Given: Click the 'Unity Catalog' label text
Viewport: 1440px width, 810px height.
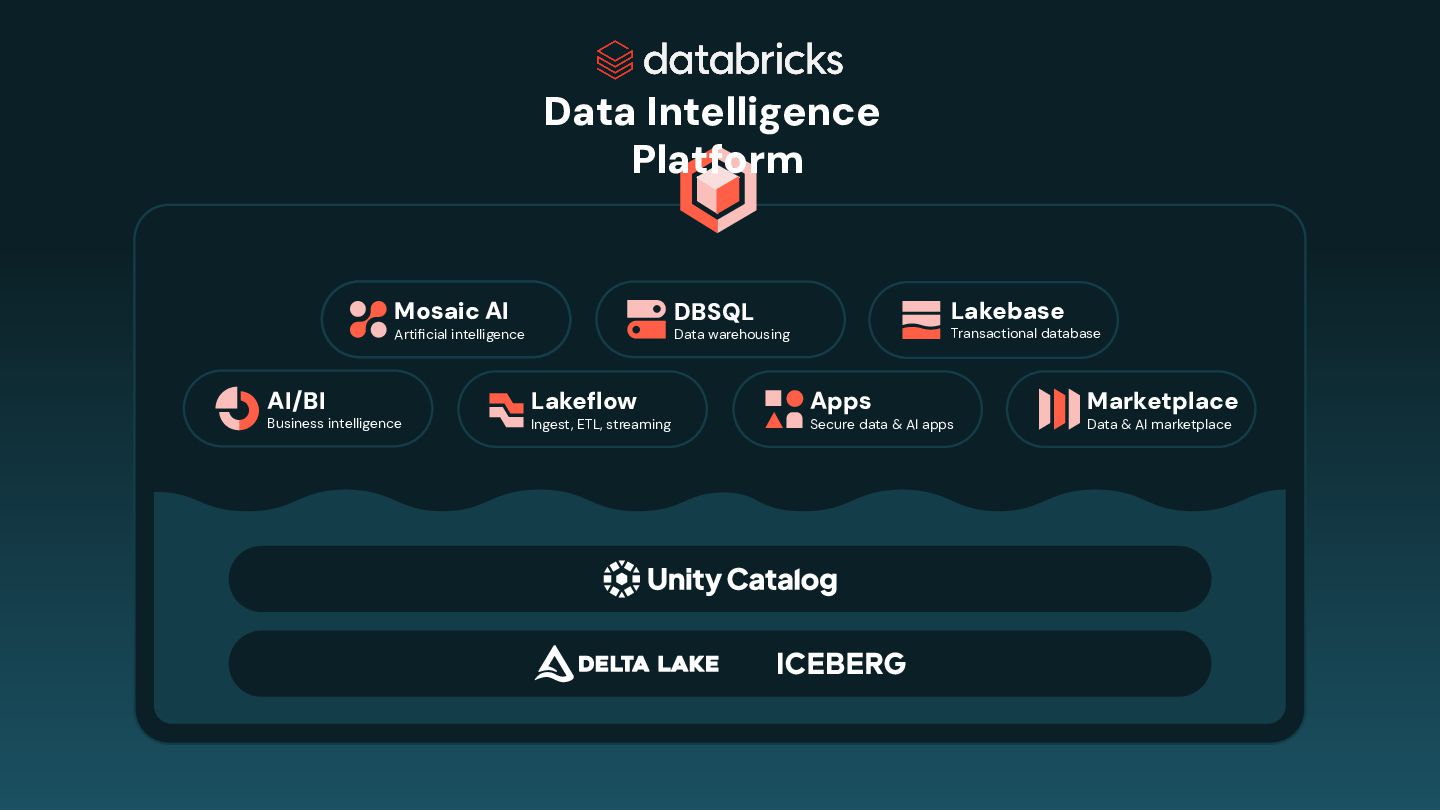Looking at the screenshot, I should pos(742,580).
